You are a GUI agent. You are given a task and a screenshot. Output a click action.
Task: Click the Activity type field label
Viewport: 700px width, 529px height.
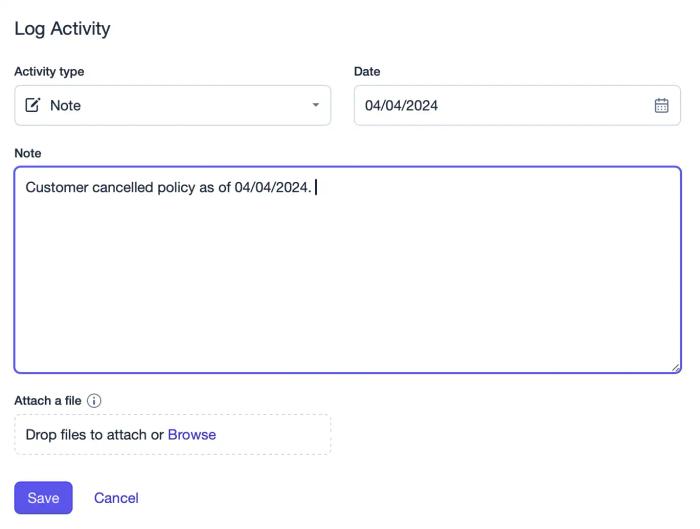(49, 72)
